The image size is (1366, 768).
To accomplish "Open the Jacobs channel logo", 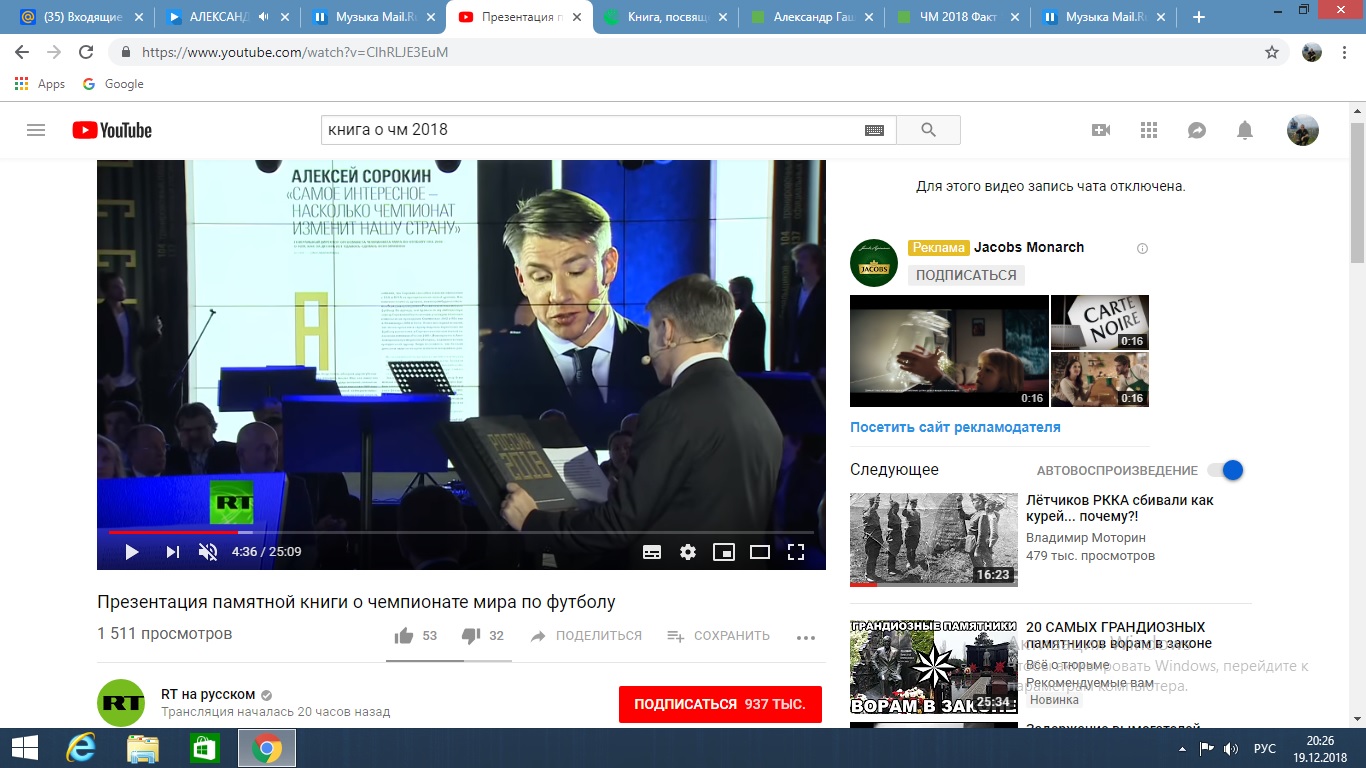I will [874, 263].
